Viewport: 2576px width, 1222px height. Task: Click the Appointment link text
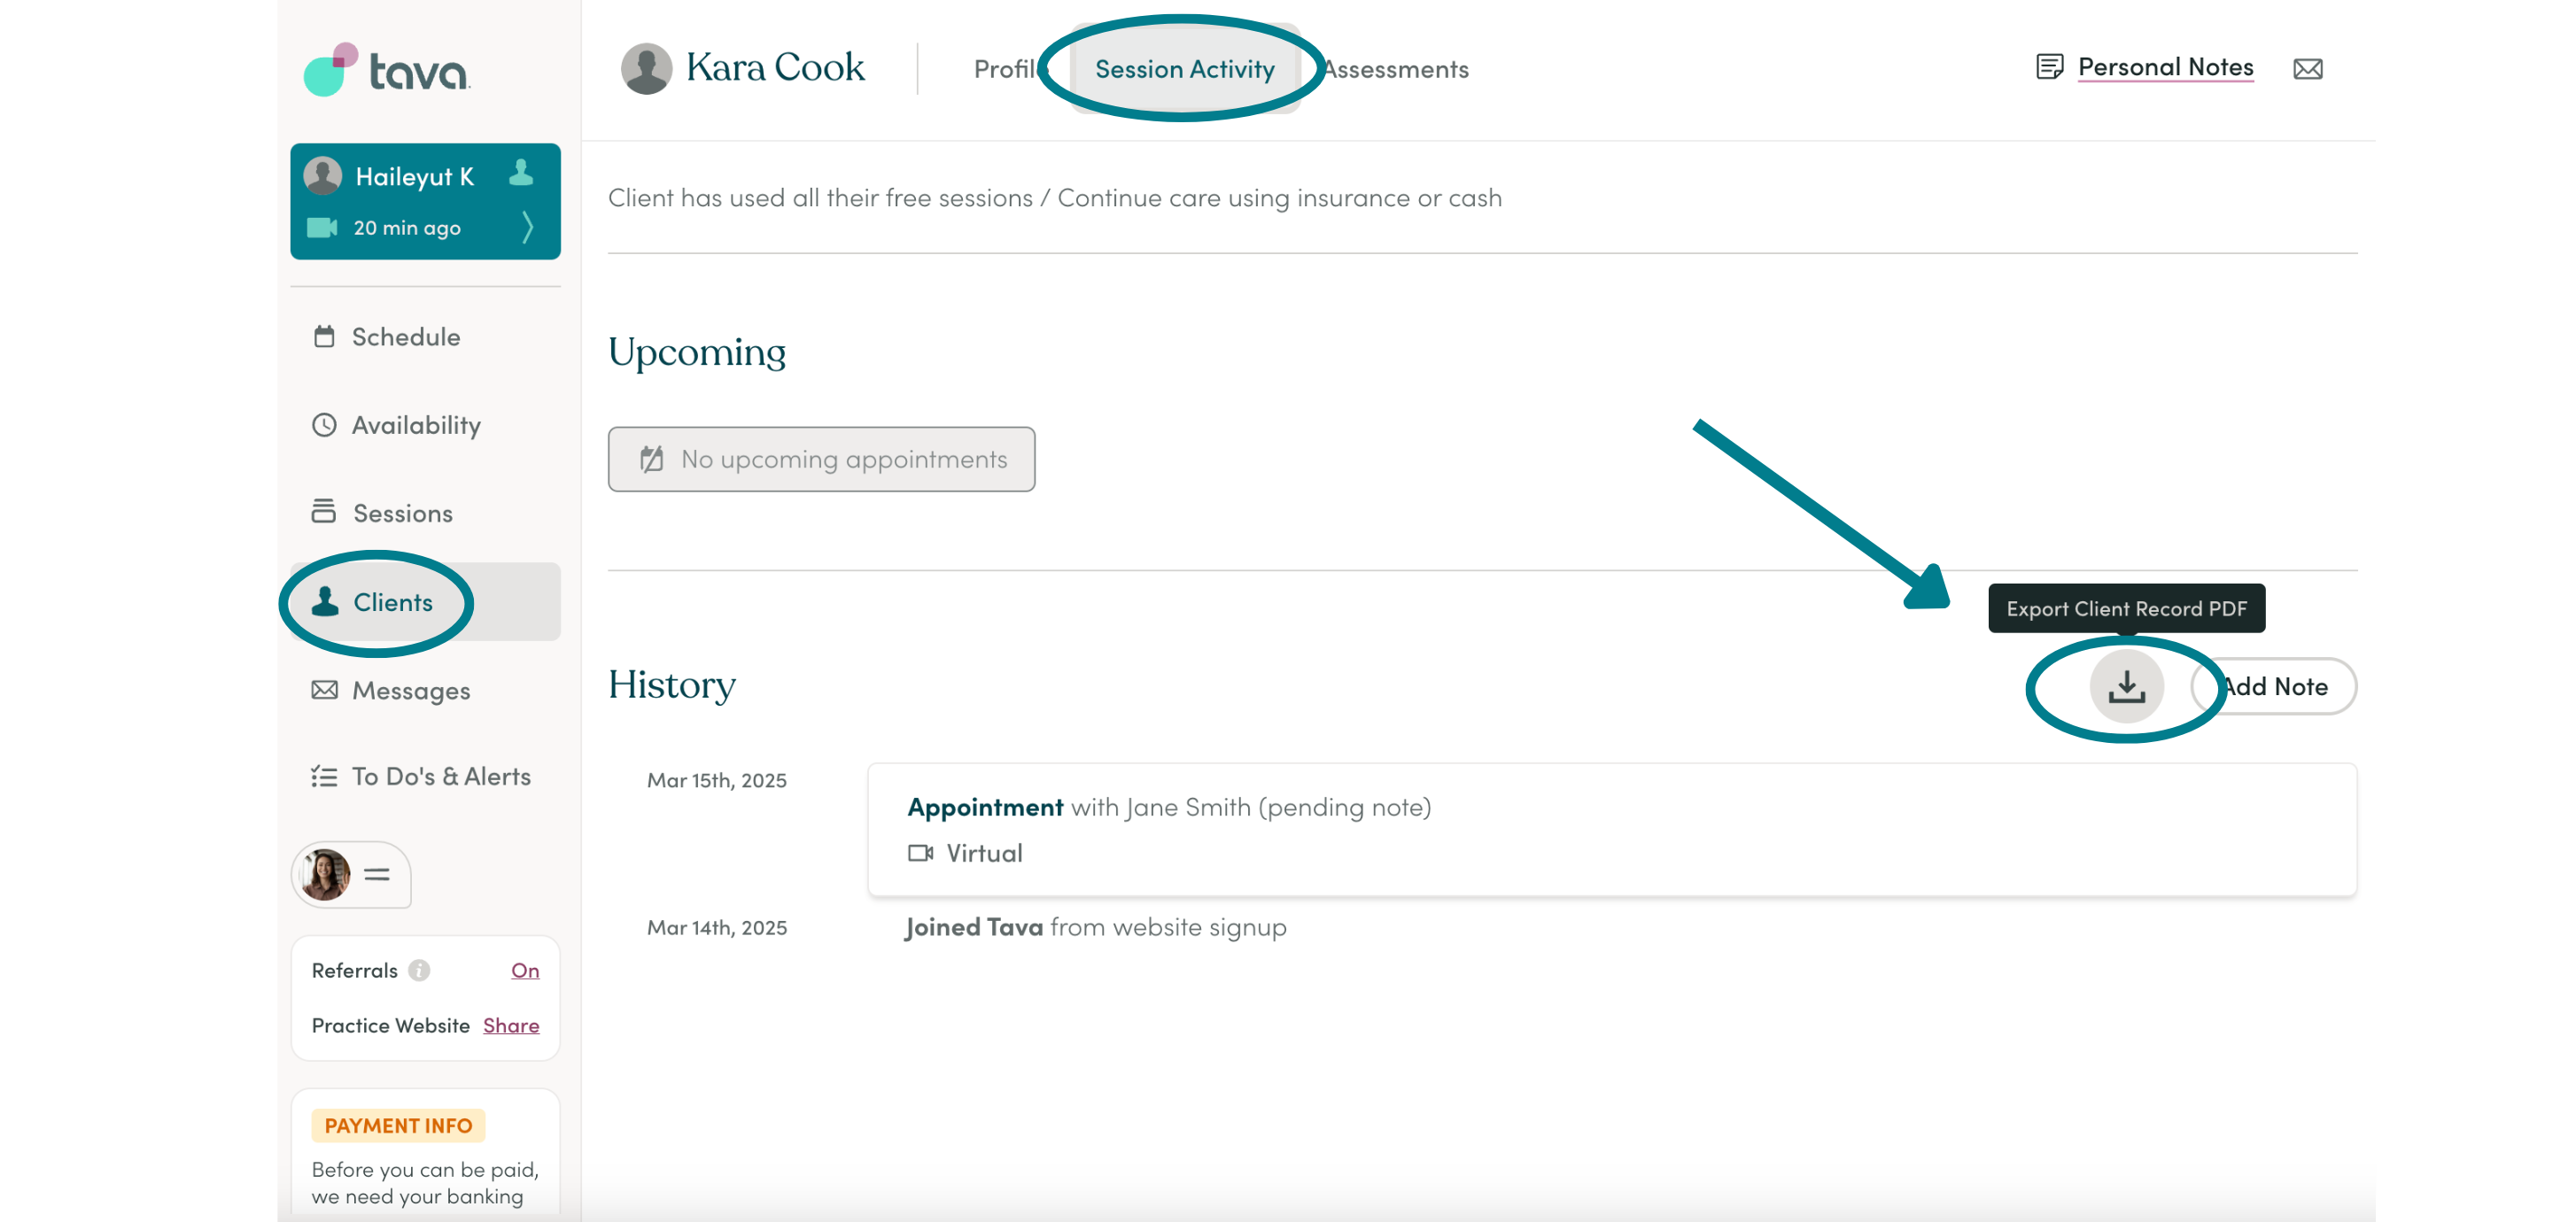pos(985,806)
